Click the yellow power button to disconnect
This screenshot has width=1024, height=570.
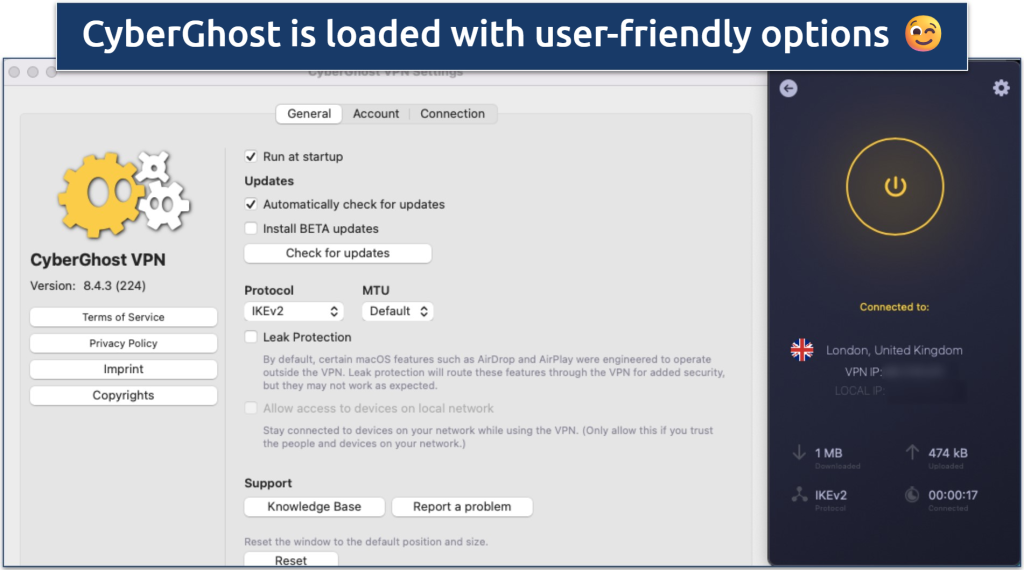[x=894, y=185]
